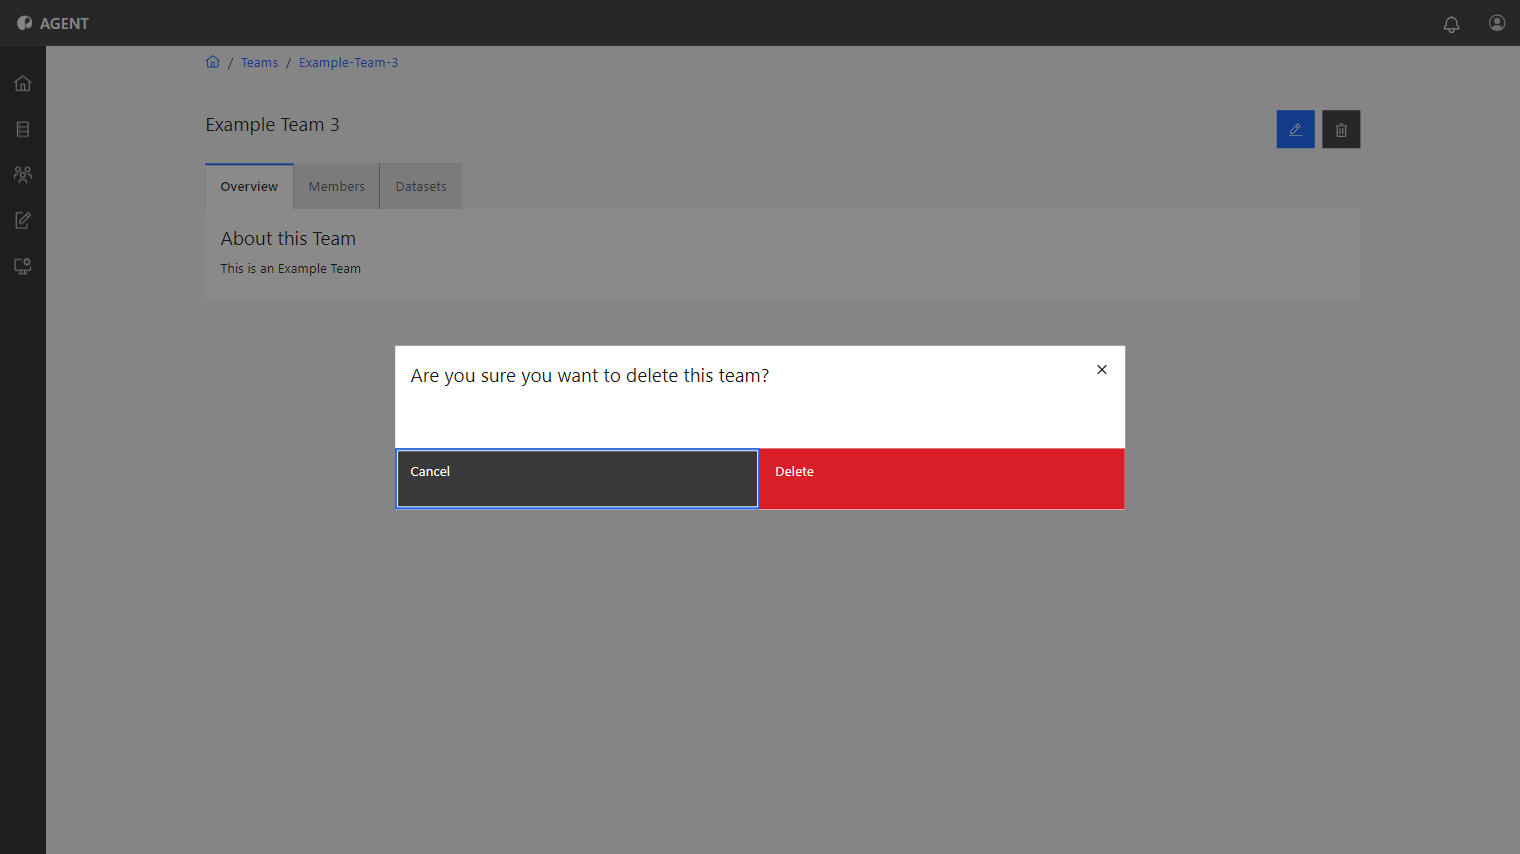Open the edit note sidebar icon
Image resolution: width=1520 pixels, height=854 pixels.
[23, 220]
